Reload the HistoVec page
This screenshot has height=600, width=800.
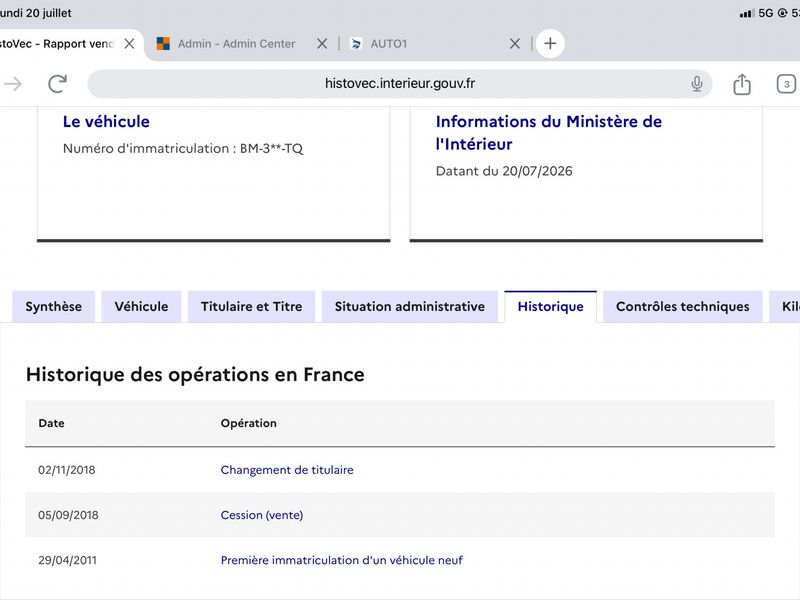click(58, 84)
